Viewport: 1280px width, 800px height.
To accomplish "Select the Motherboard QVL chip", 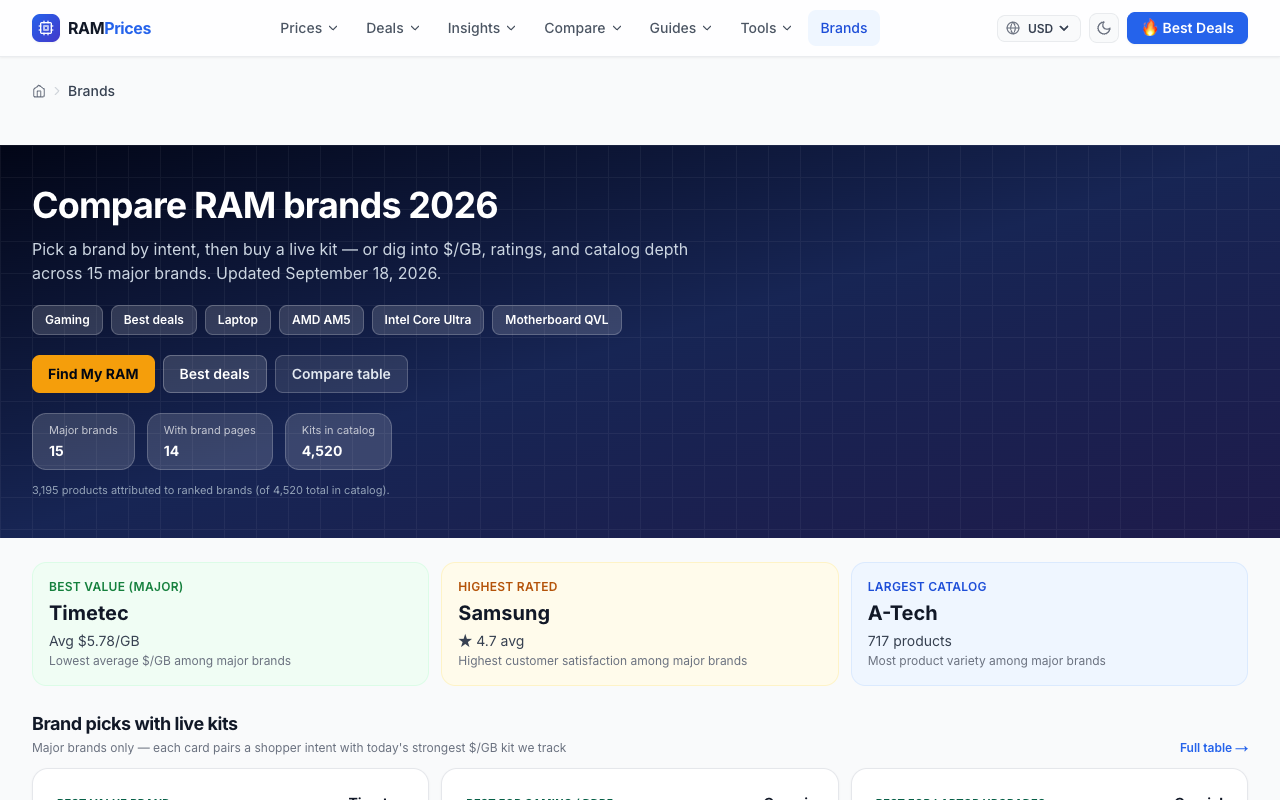I will [557, 320].
